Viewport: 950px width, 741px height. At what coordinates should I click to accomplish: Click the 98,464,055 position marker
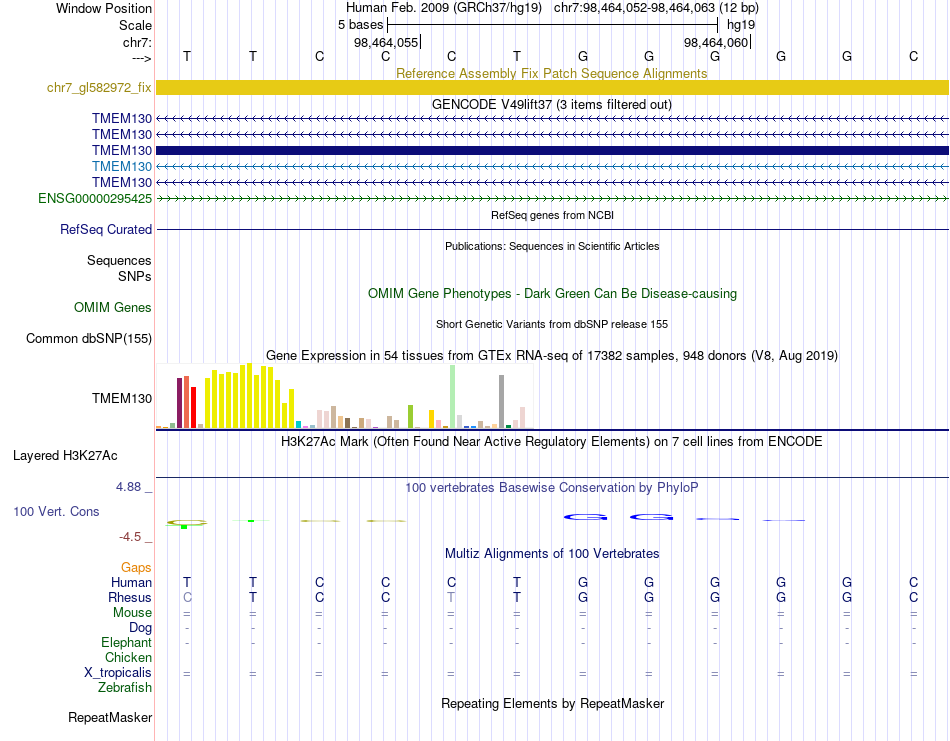(x=387, y=42)
